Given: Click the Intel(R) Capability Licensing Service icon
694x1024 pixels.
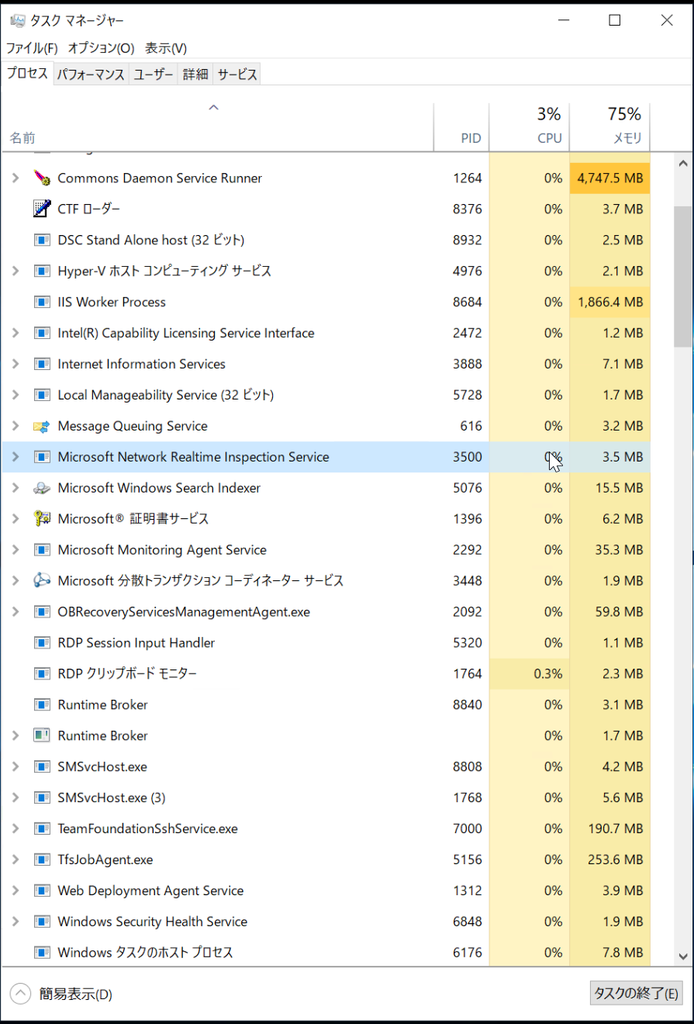Looking at the screenshot, I should 42,333.
